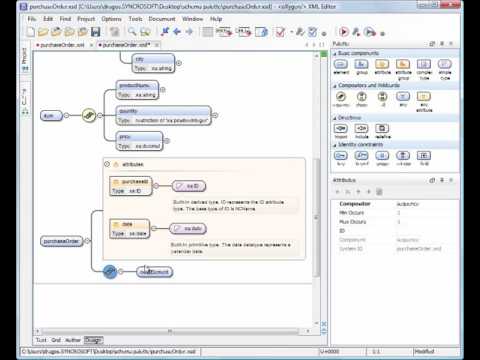Pick the element component from Palette

click(341, 66)
